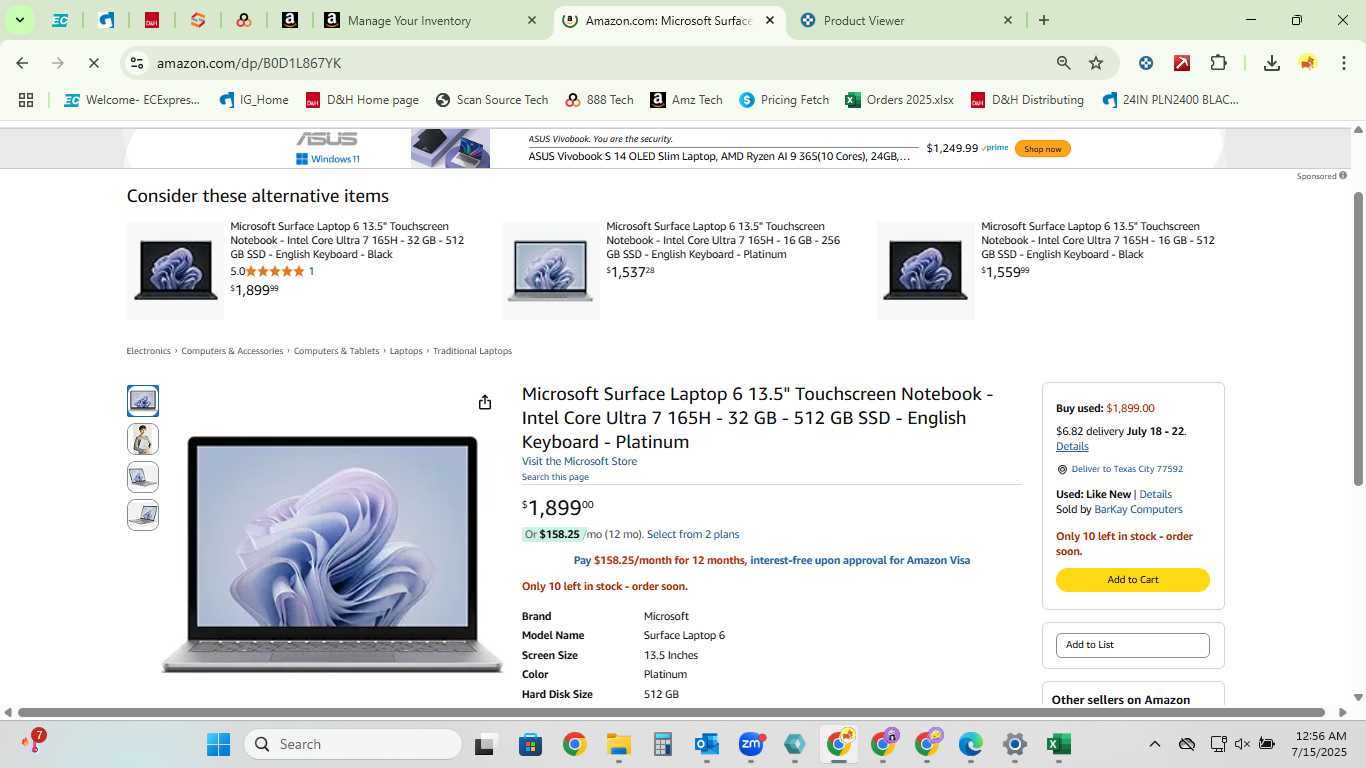The width and height of the screenshot is (1366, 768).
Task: Open the Orders 2025.xlsx bookmark
Action: [899, 100]
